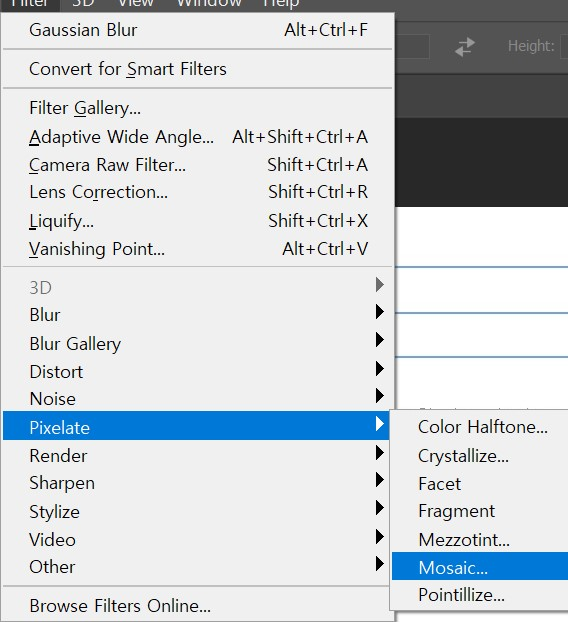
Task: Choose Lens Correction filter
Action: tap(198, 192)
